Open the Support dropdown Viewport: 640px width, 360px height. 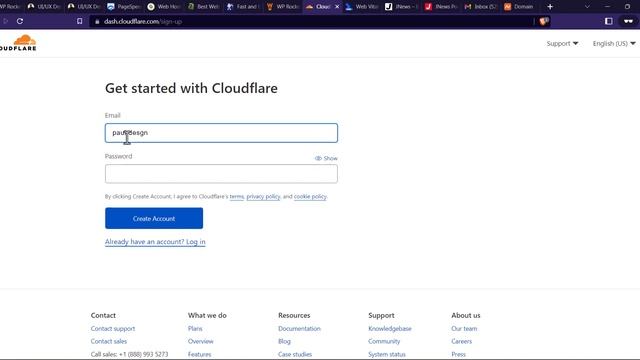562,43
